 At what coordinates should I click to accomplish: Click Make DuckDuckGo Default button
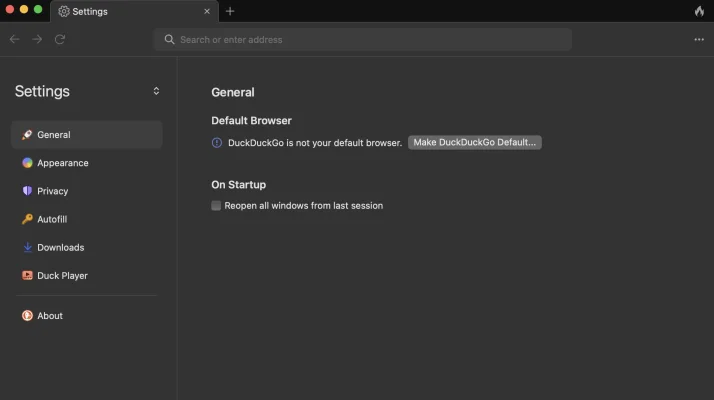pyautogui.click(x=474, y=142)
